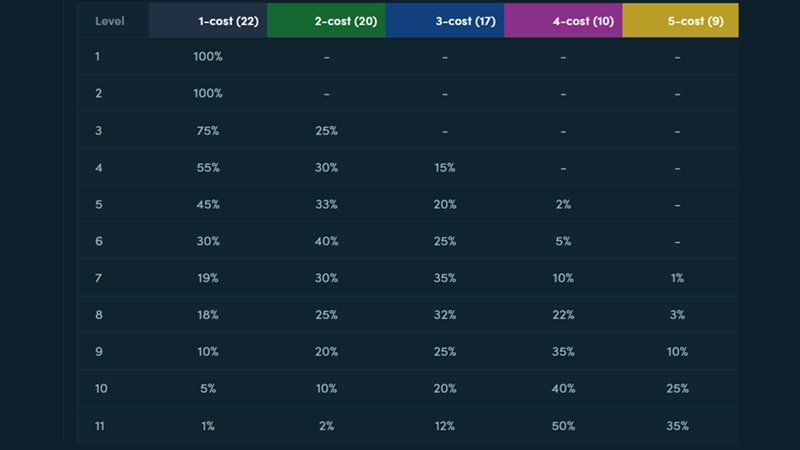Select the 75% cell in Level 3
The width and height of the screenshot is (800, 450).
208,131
